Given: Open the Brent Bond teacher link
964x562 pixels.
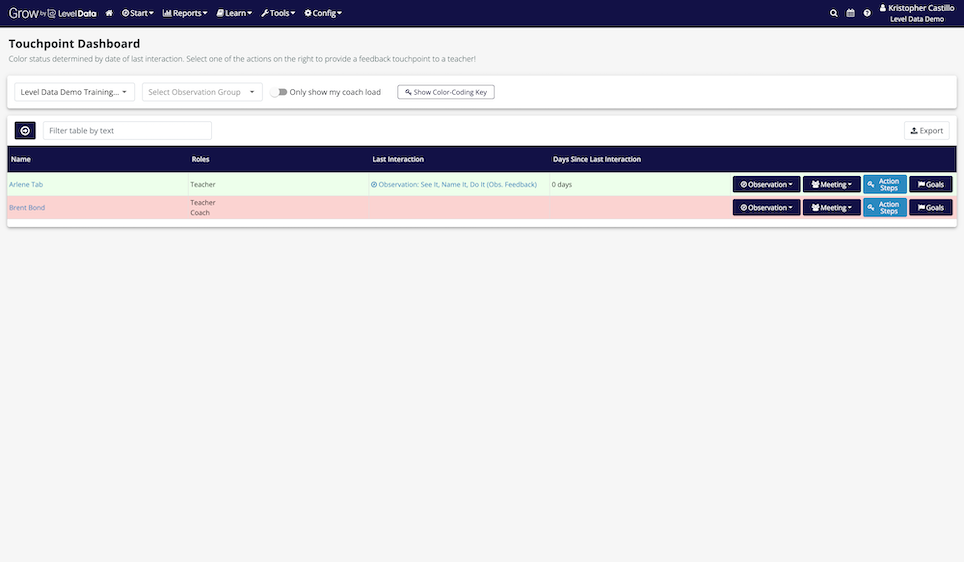Looking at the screenshot, I should [27, 208].
